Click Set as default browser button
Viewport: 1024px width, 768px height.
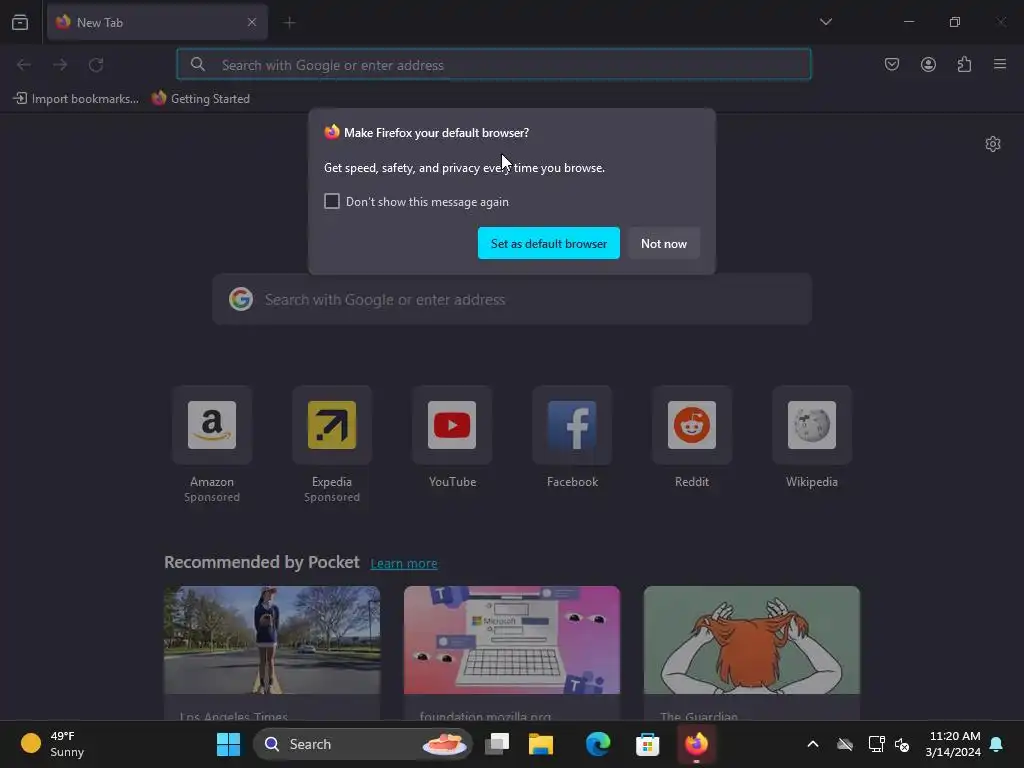point(549,243)
